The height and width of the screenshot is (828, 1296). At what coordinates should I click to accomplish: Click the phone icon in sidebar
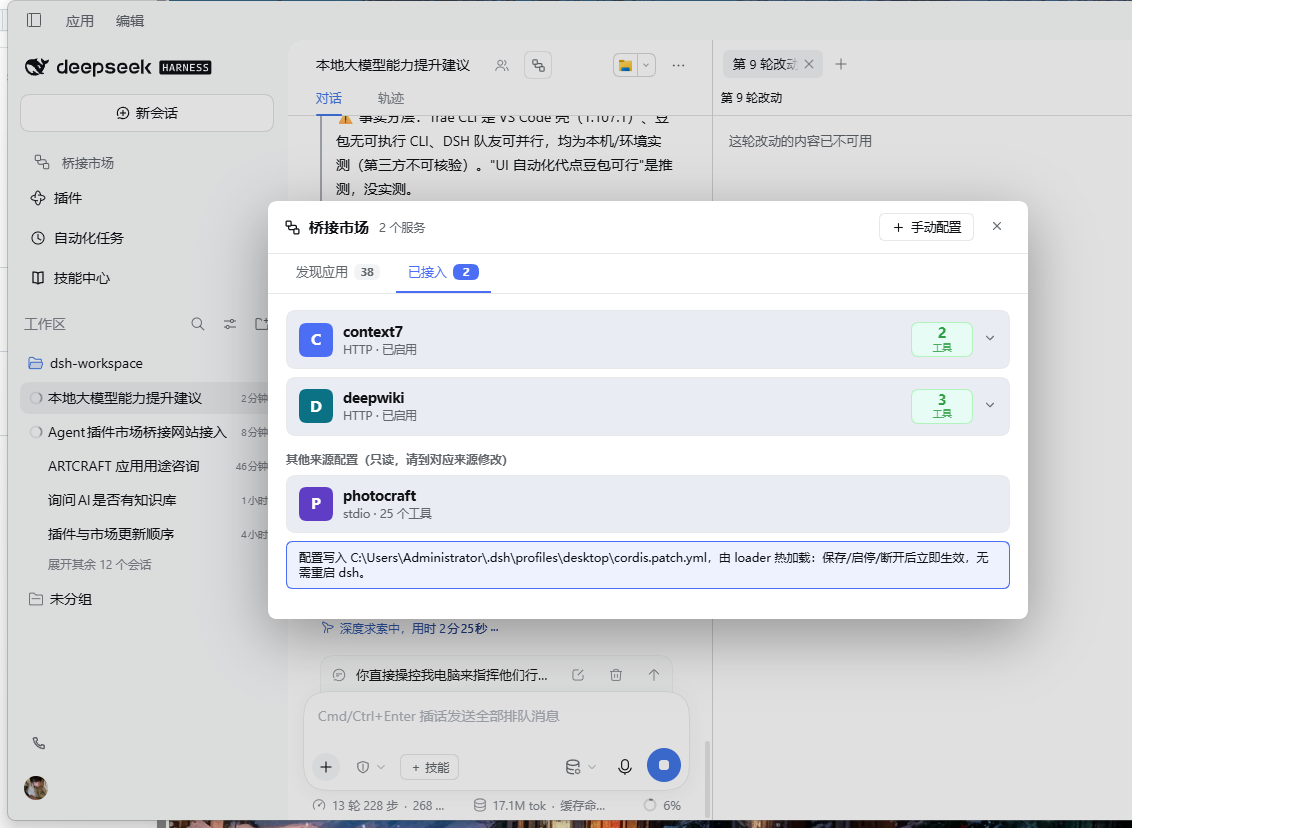click(x=39, y=743)
